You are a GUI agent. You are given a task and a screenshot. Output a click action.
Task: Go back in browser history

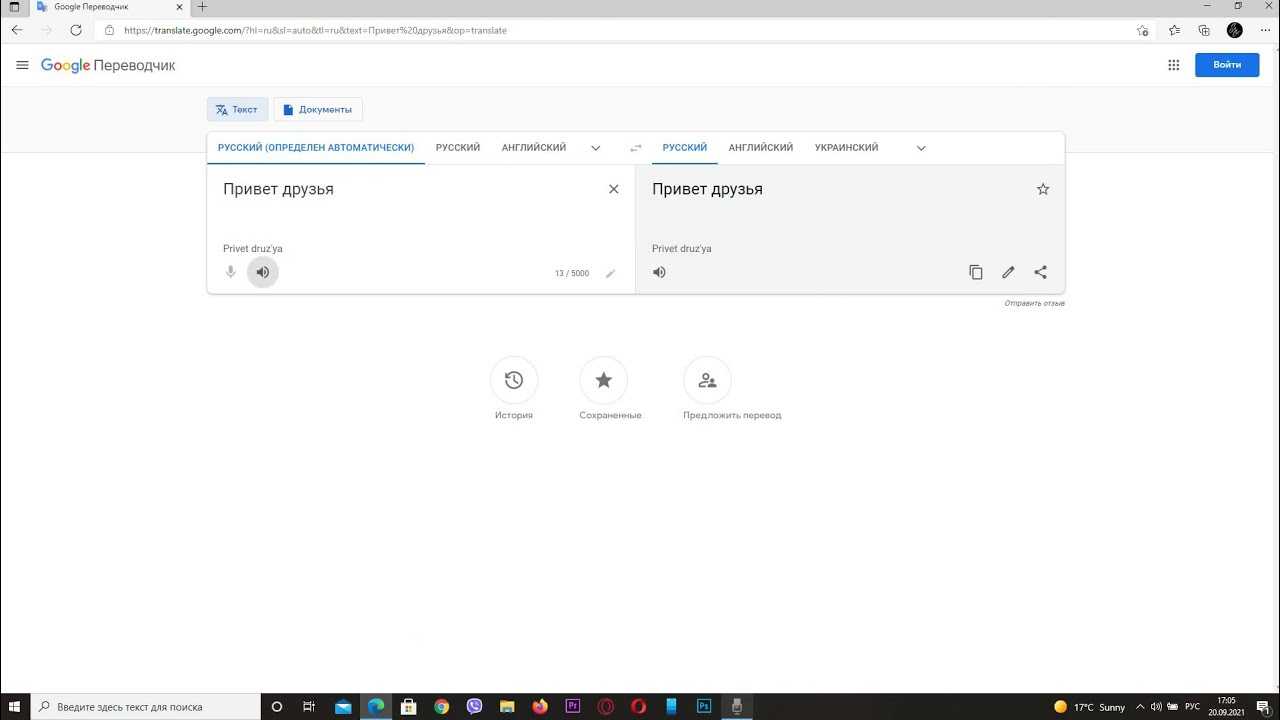click(17, 30)
